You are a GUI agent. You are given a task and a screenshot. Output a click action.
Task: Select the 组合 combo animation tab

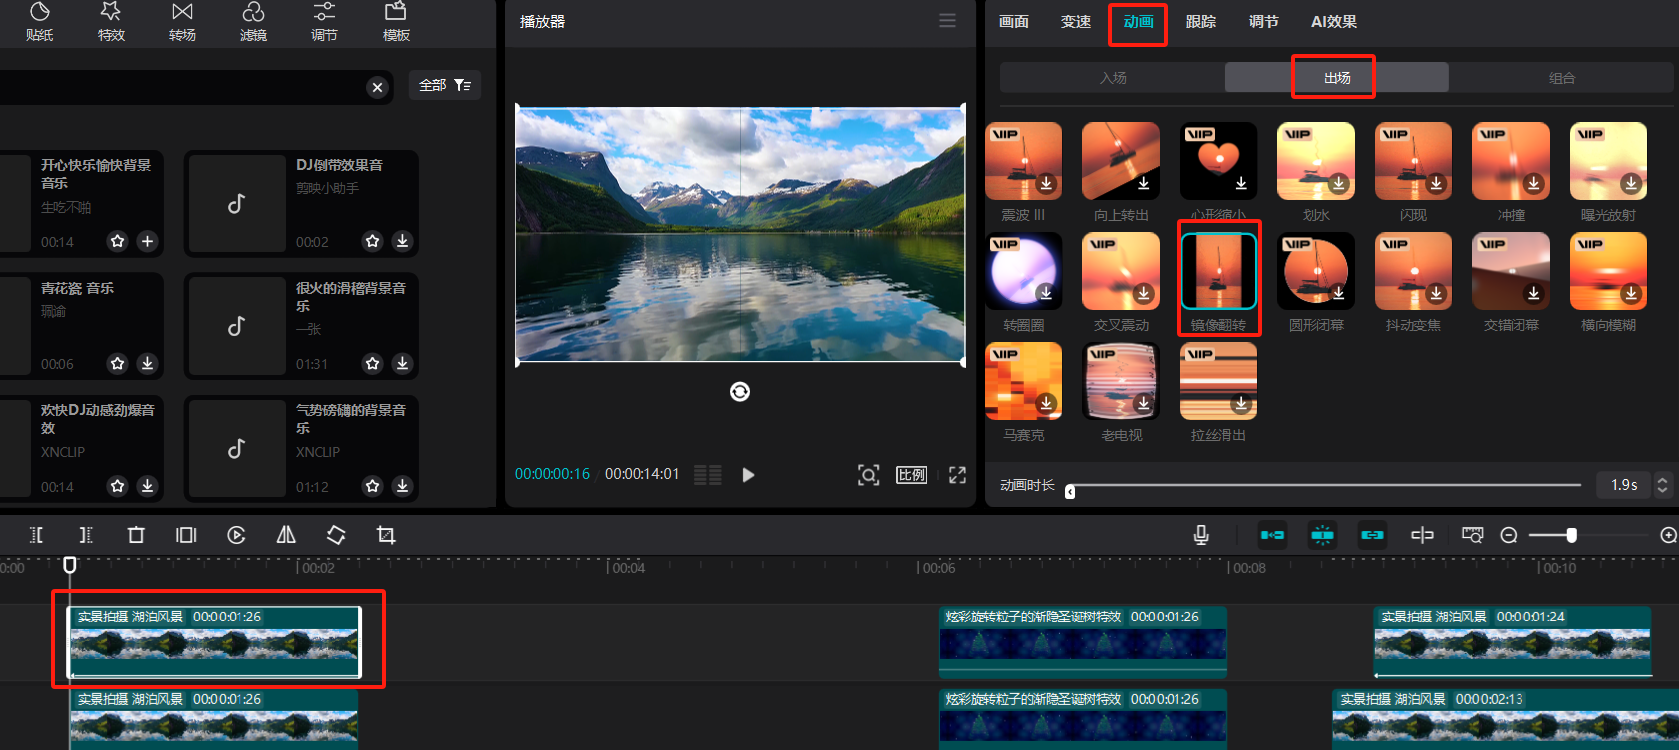coord(1562,78)
